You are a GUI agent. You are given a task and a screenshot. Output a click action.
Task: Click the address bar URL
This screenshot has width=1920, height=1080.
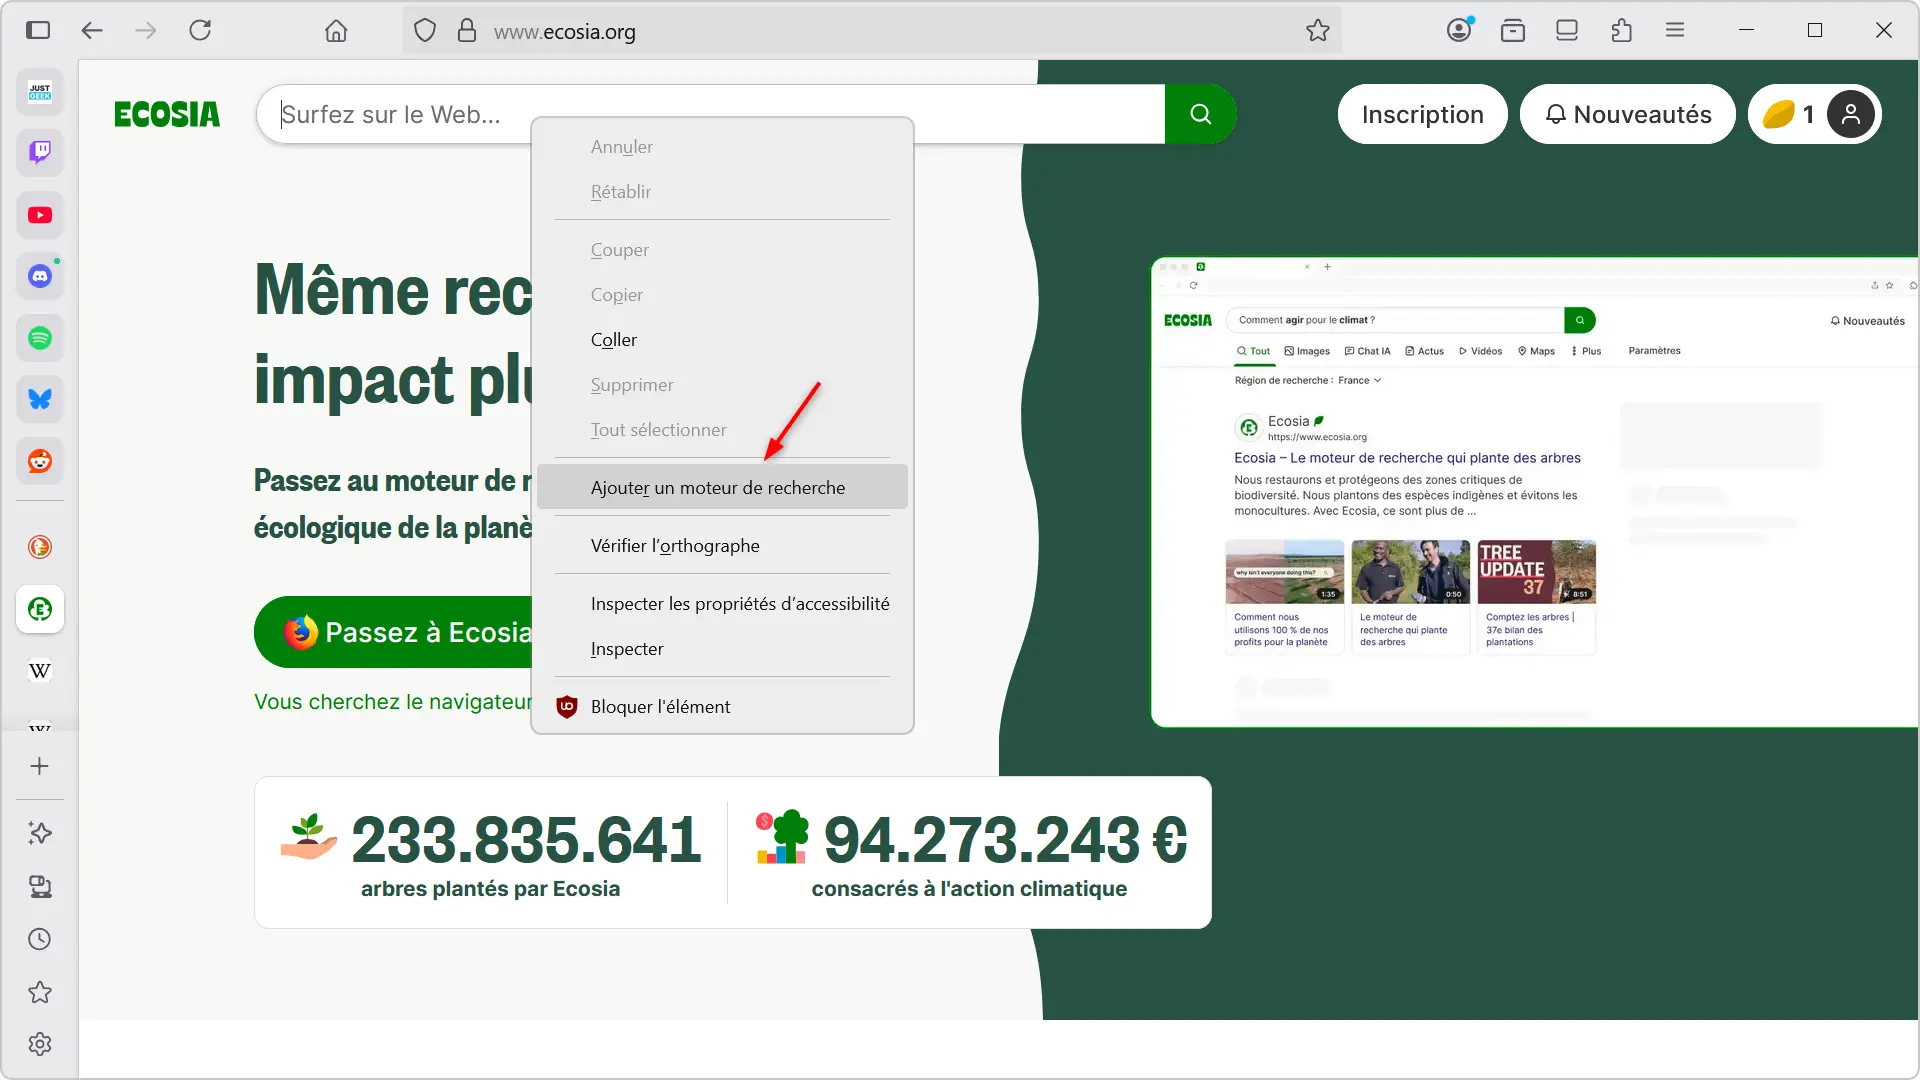pyautogui.click(x=564, y=32)
